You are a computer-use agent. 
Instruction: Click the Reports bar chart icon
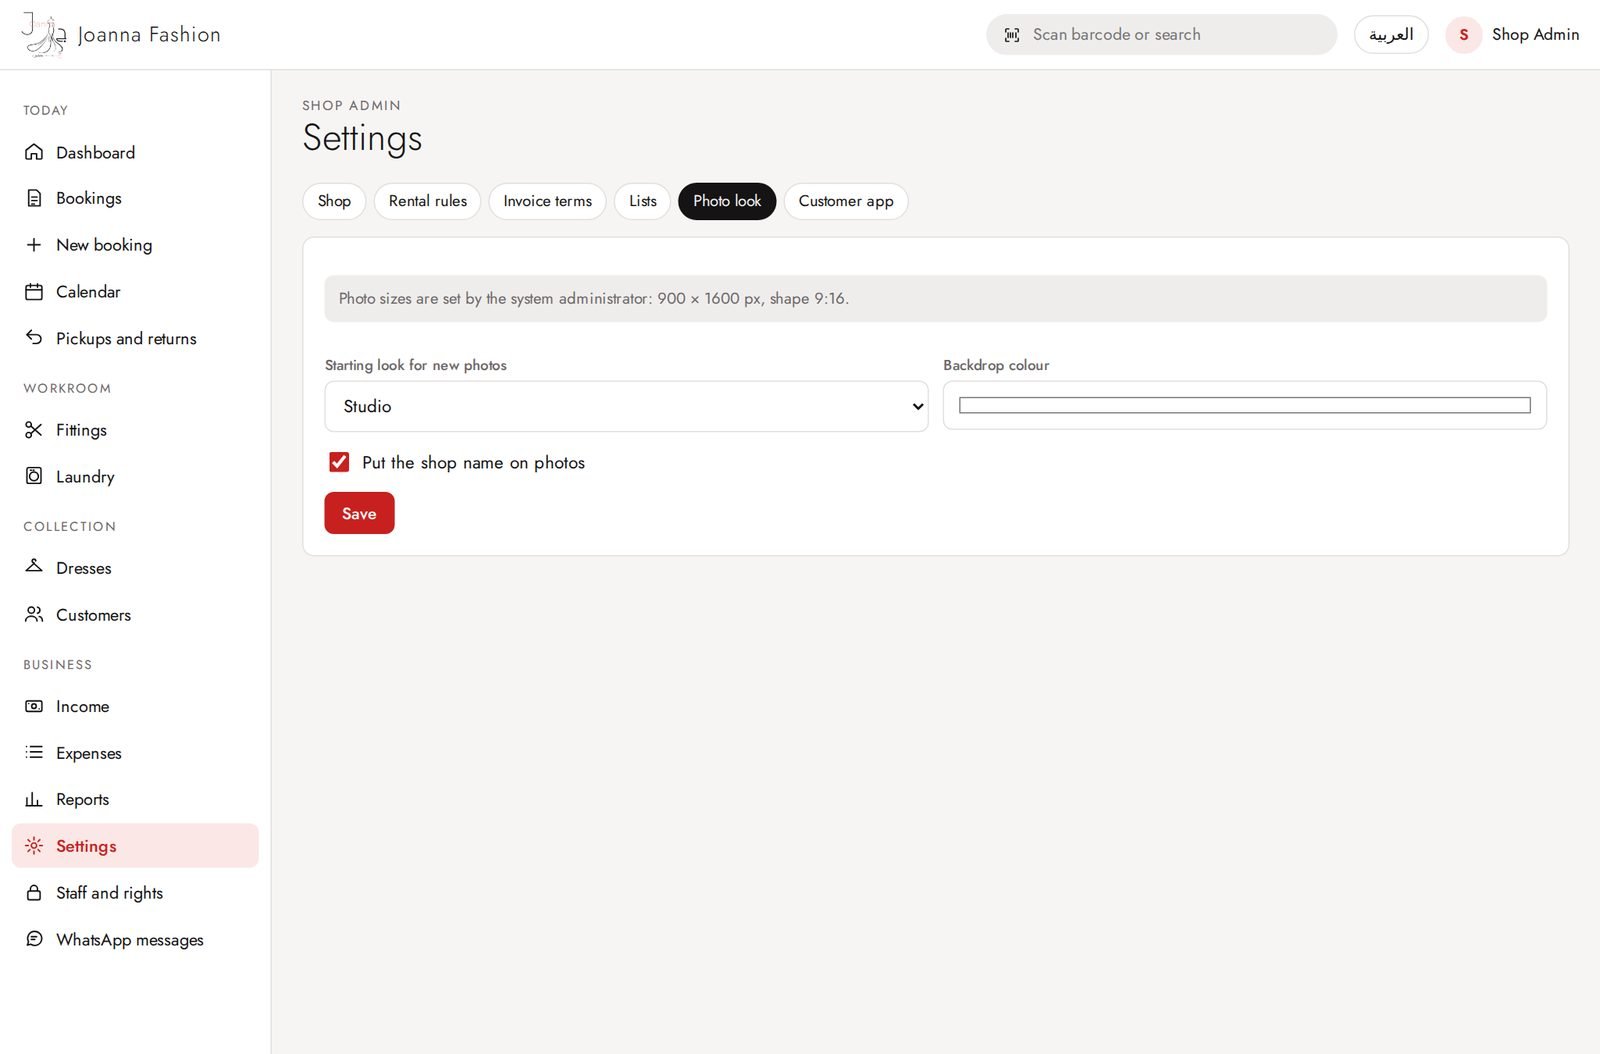(34, 799)
